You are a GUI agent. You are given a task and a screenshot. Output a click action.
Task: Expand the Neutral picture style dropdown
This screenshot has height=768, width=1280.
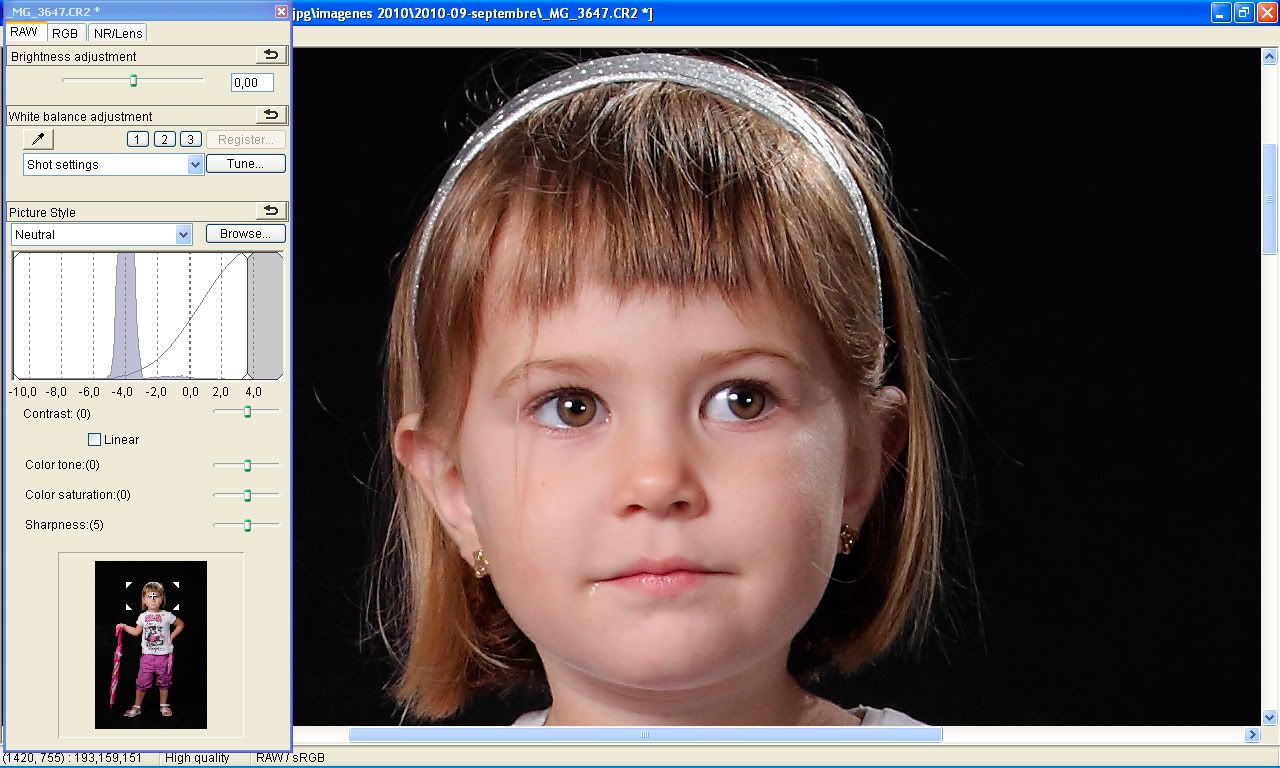183,234
